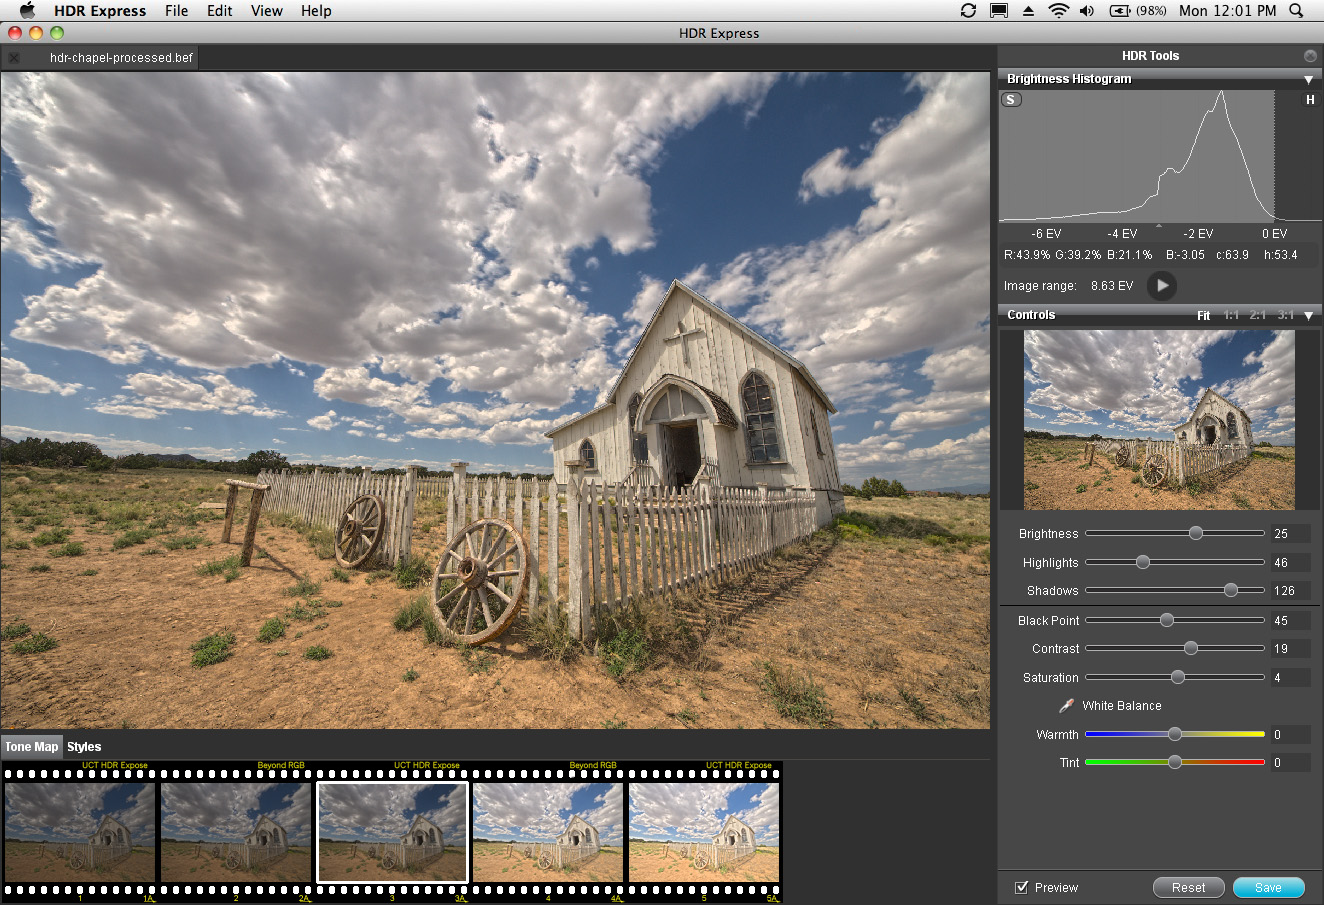This screenshot has width=1324, height=905.
Task: Open Spotlight search in menu bar
Action: pyautogui.click(x=1296, y=11)
